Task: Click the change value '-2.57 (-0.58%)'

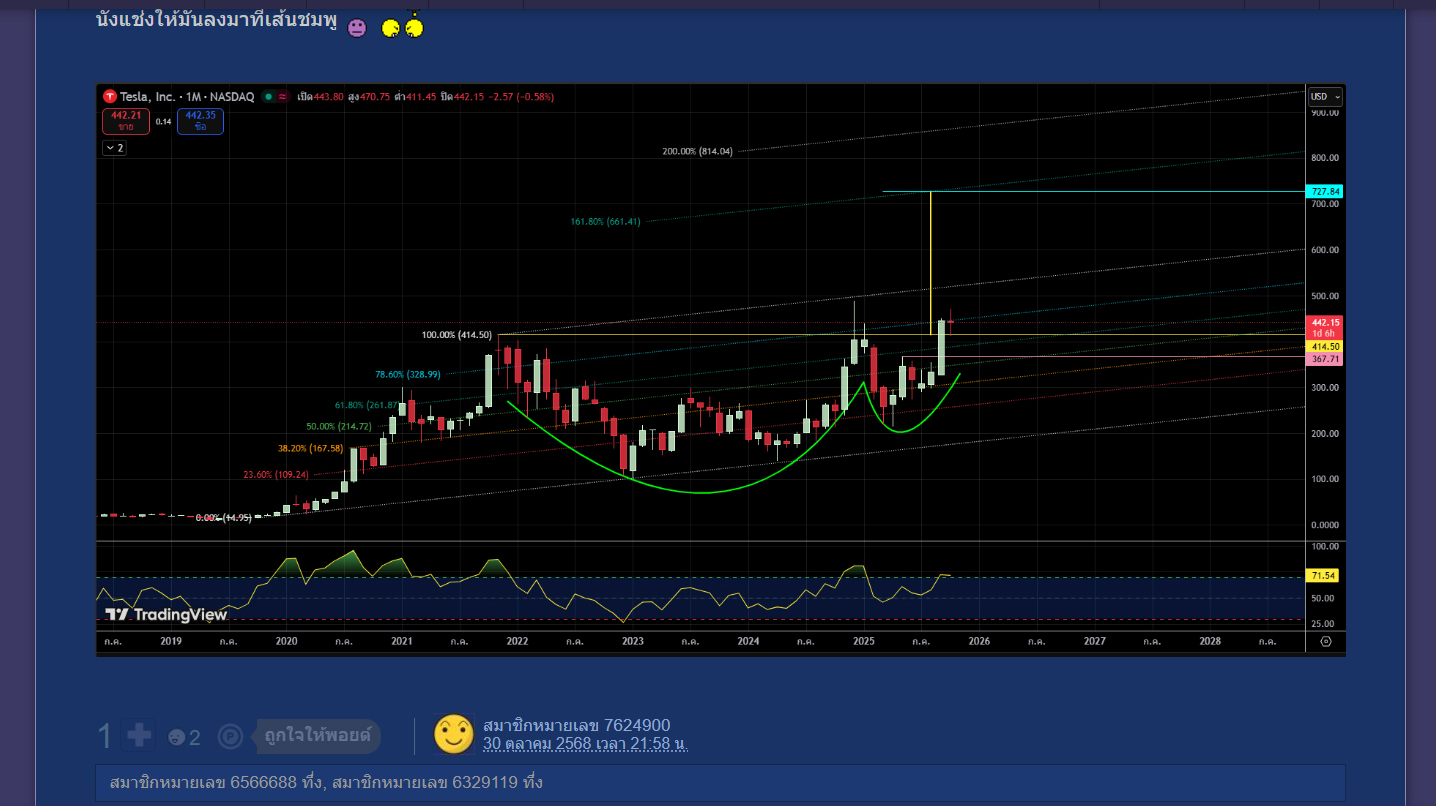Action: click(x=521, y=97)
